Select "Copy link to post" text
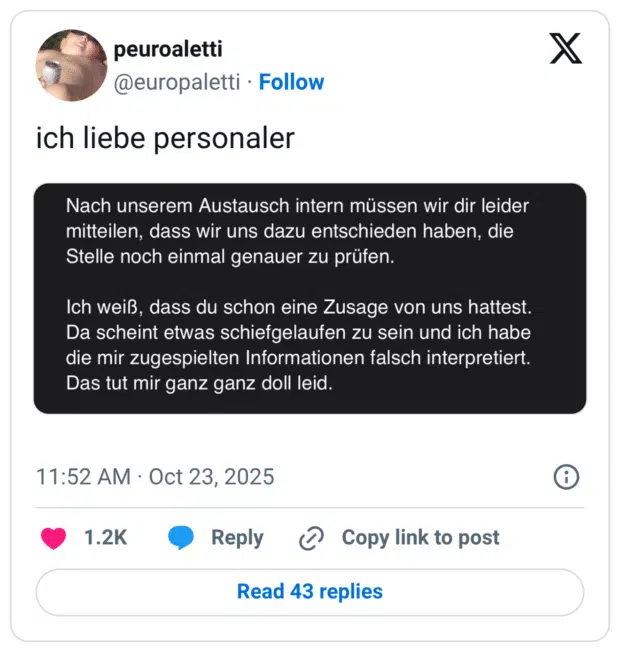Screen dimensions: 620x652 click(420, 538)
